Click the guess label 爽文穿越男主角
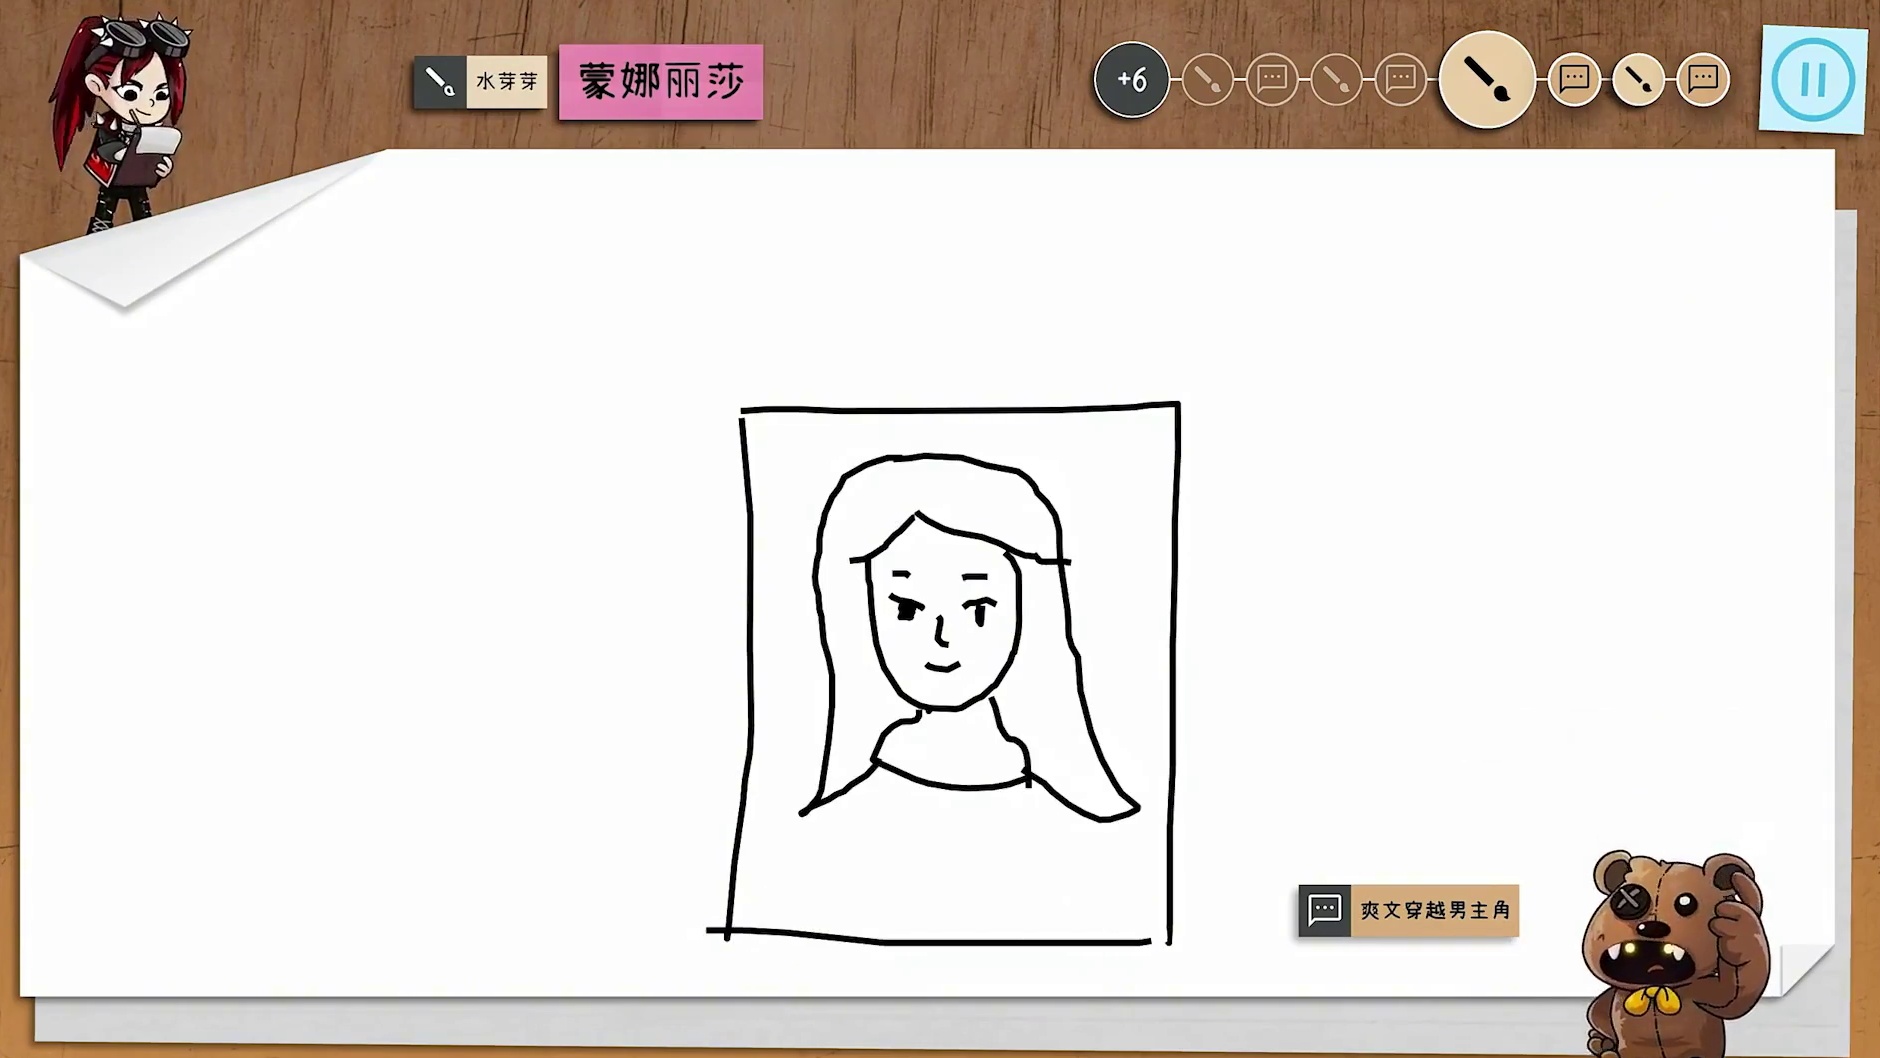This screenshot has width=1880, height=1058. coord(1434,910)
